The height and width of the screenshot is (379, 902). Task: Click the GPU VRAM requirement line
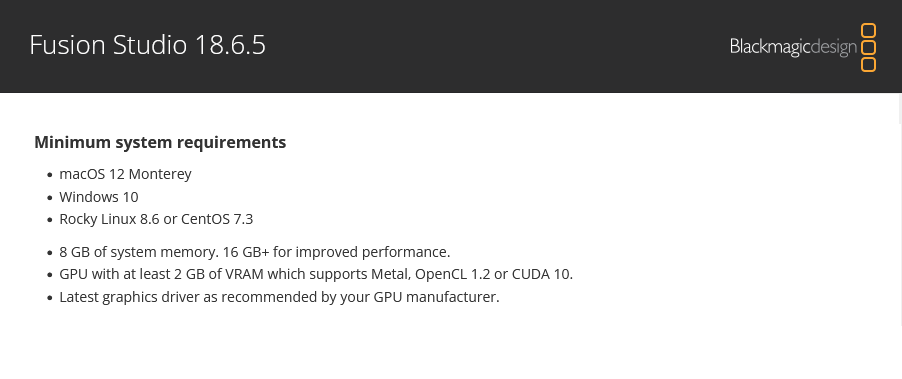(x=316, y=274)
